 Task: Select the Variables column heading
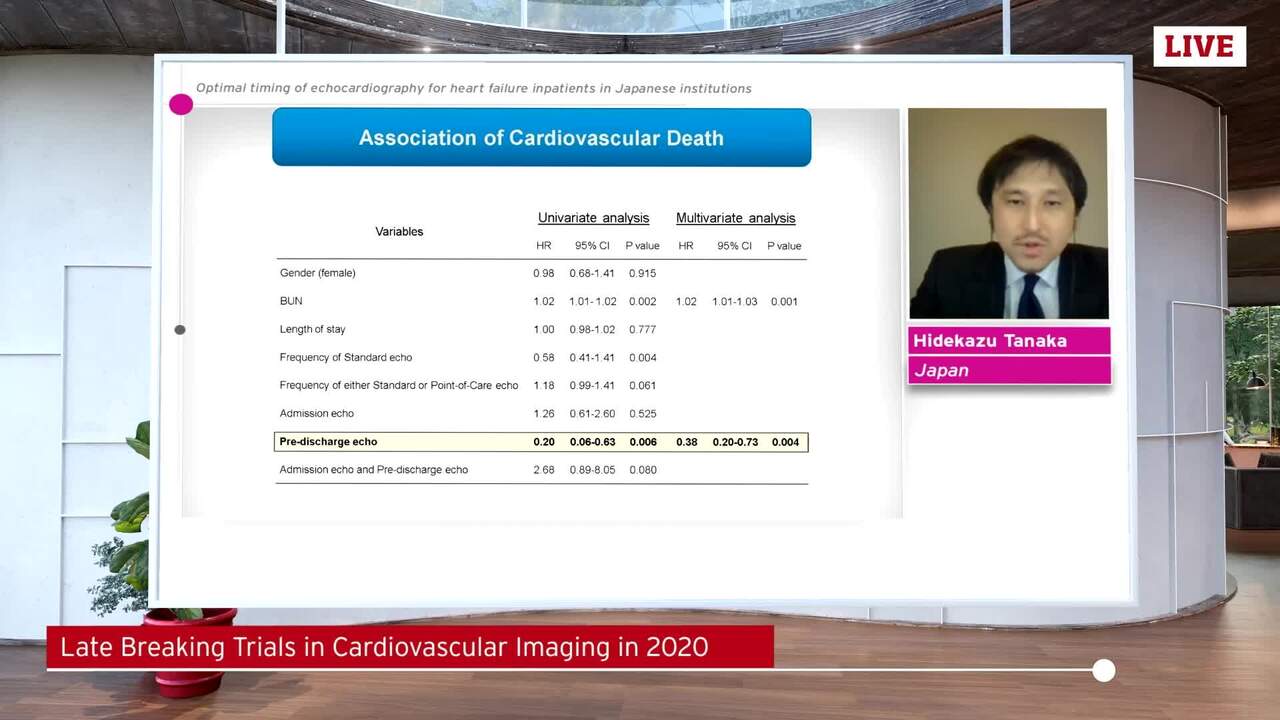pos(399,231)
